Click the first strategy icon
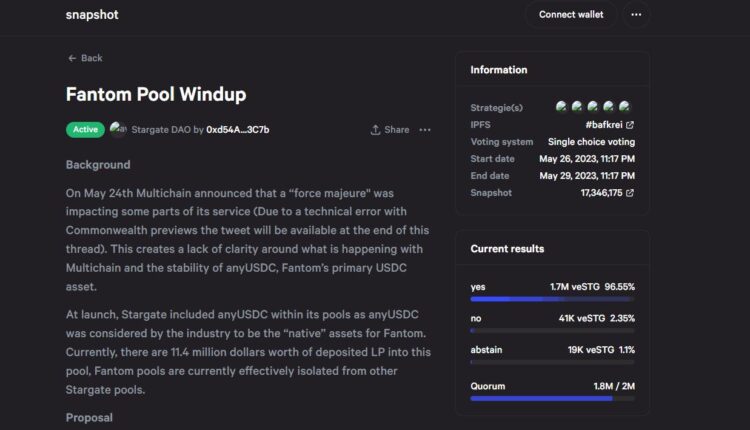The height and width of the screenshot is (430, 750). click(x=562, y=107)
